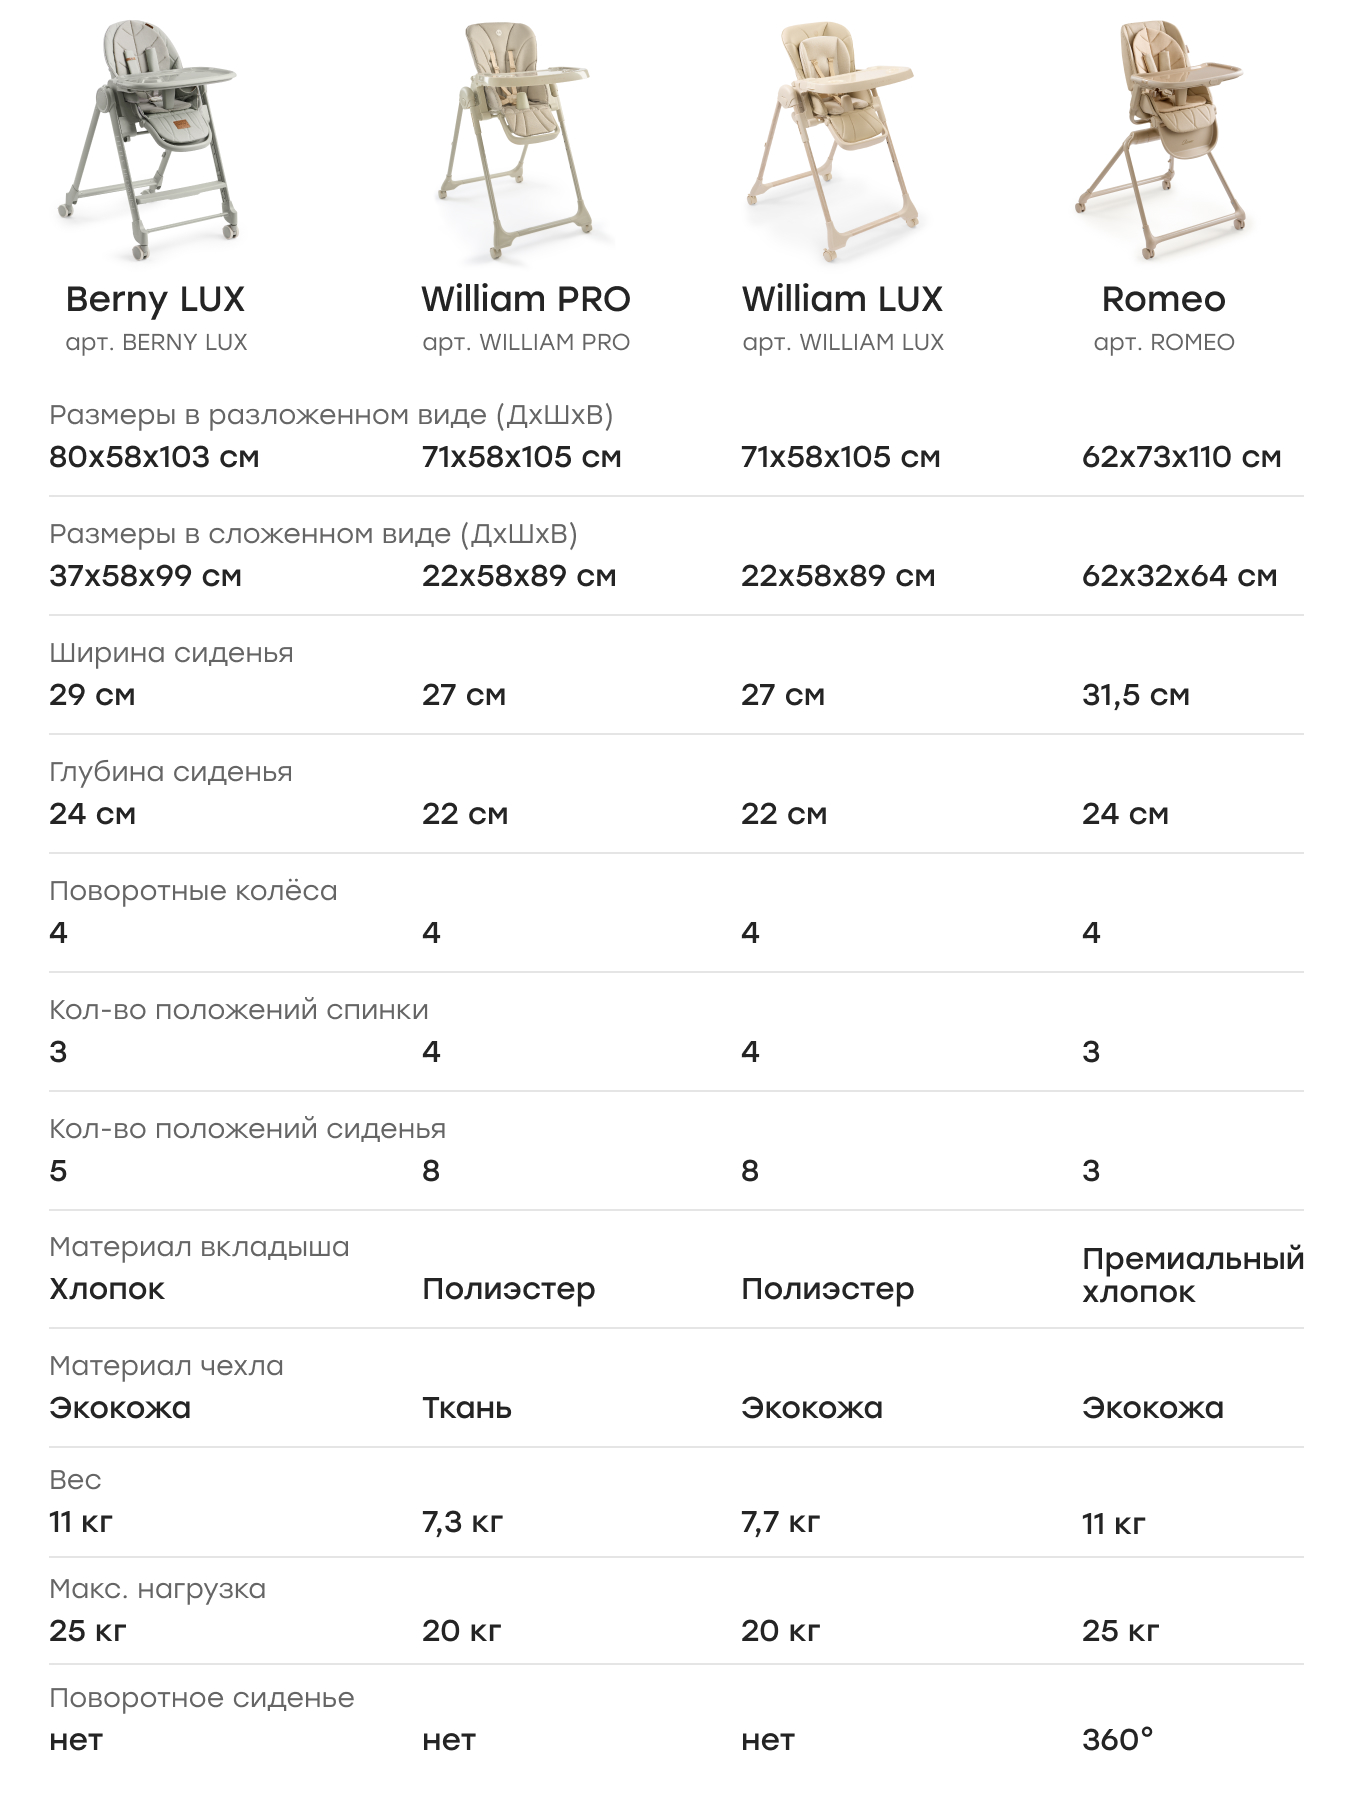Click the 62x32x64 см folded size value
This screenshot has width=1350, height=1800.
point(1179,576)
